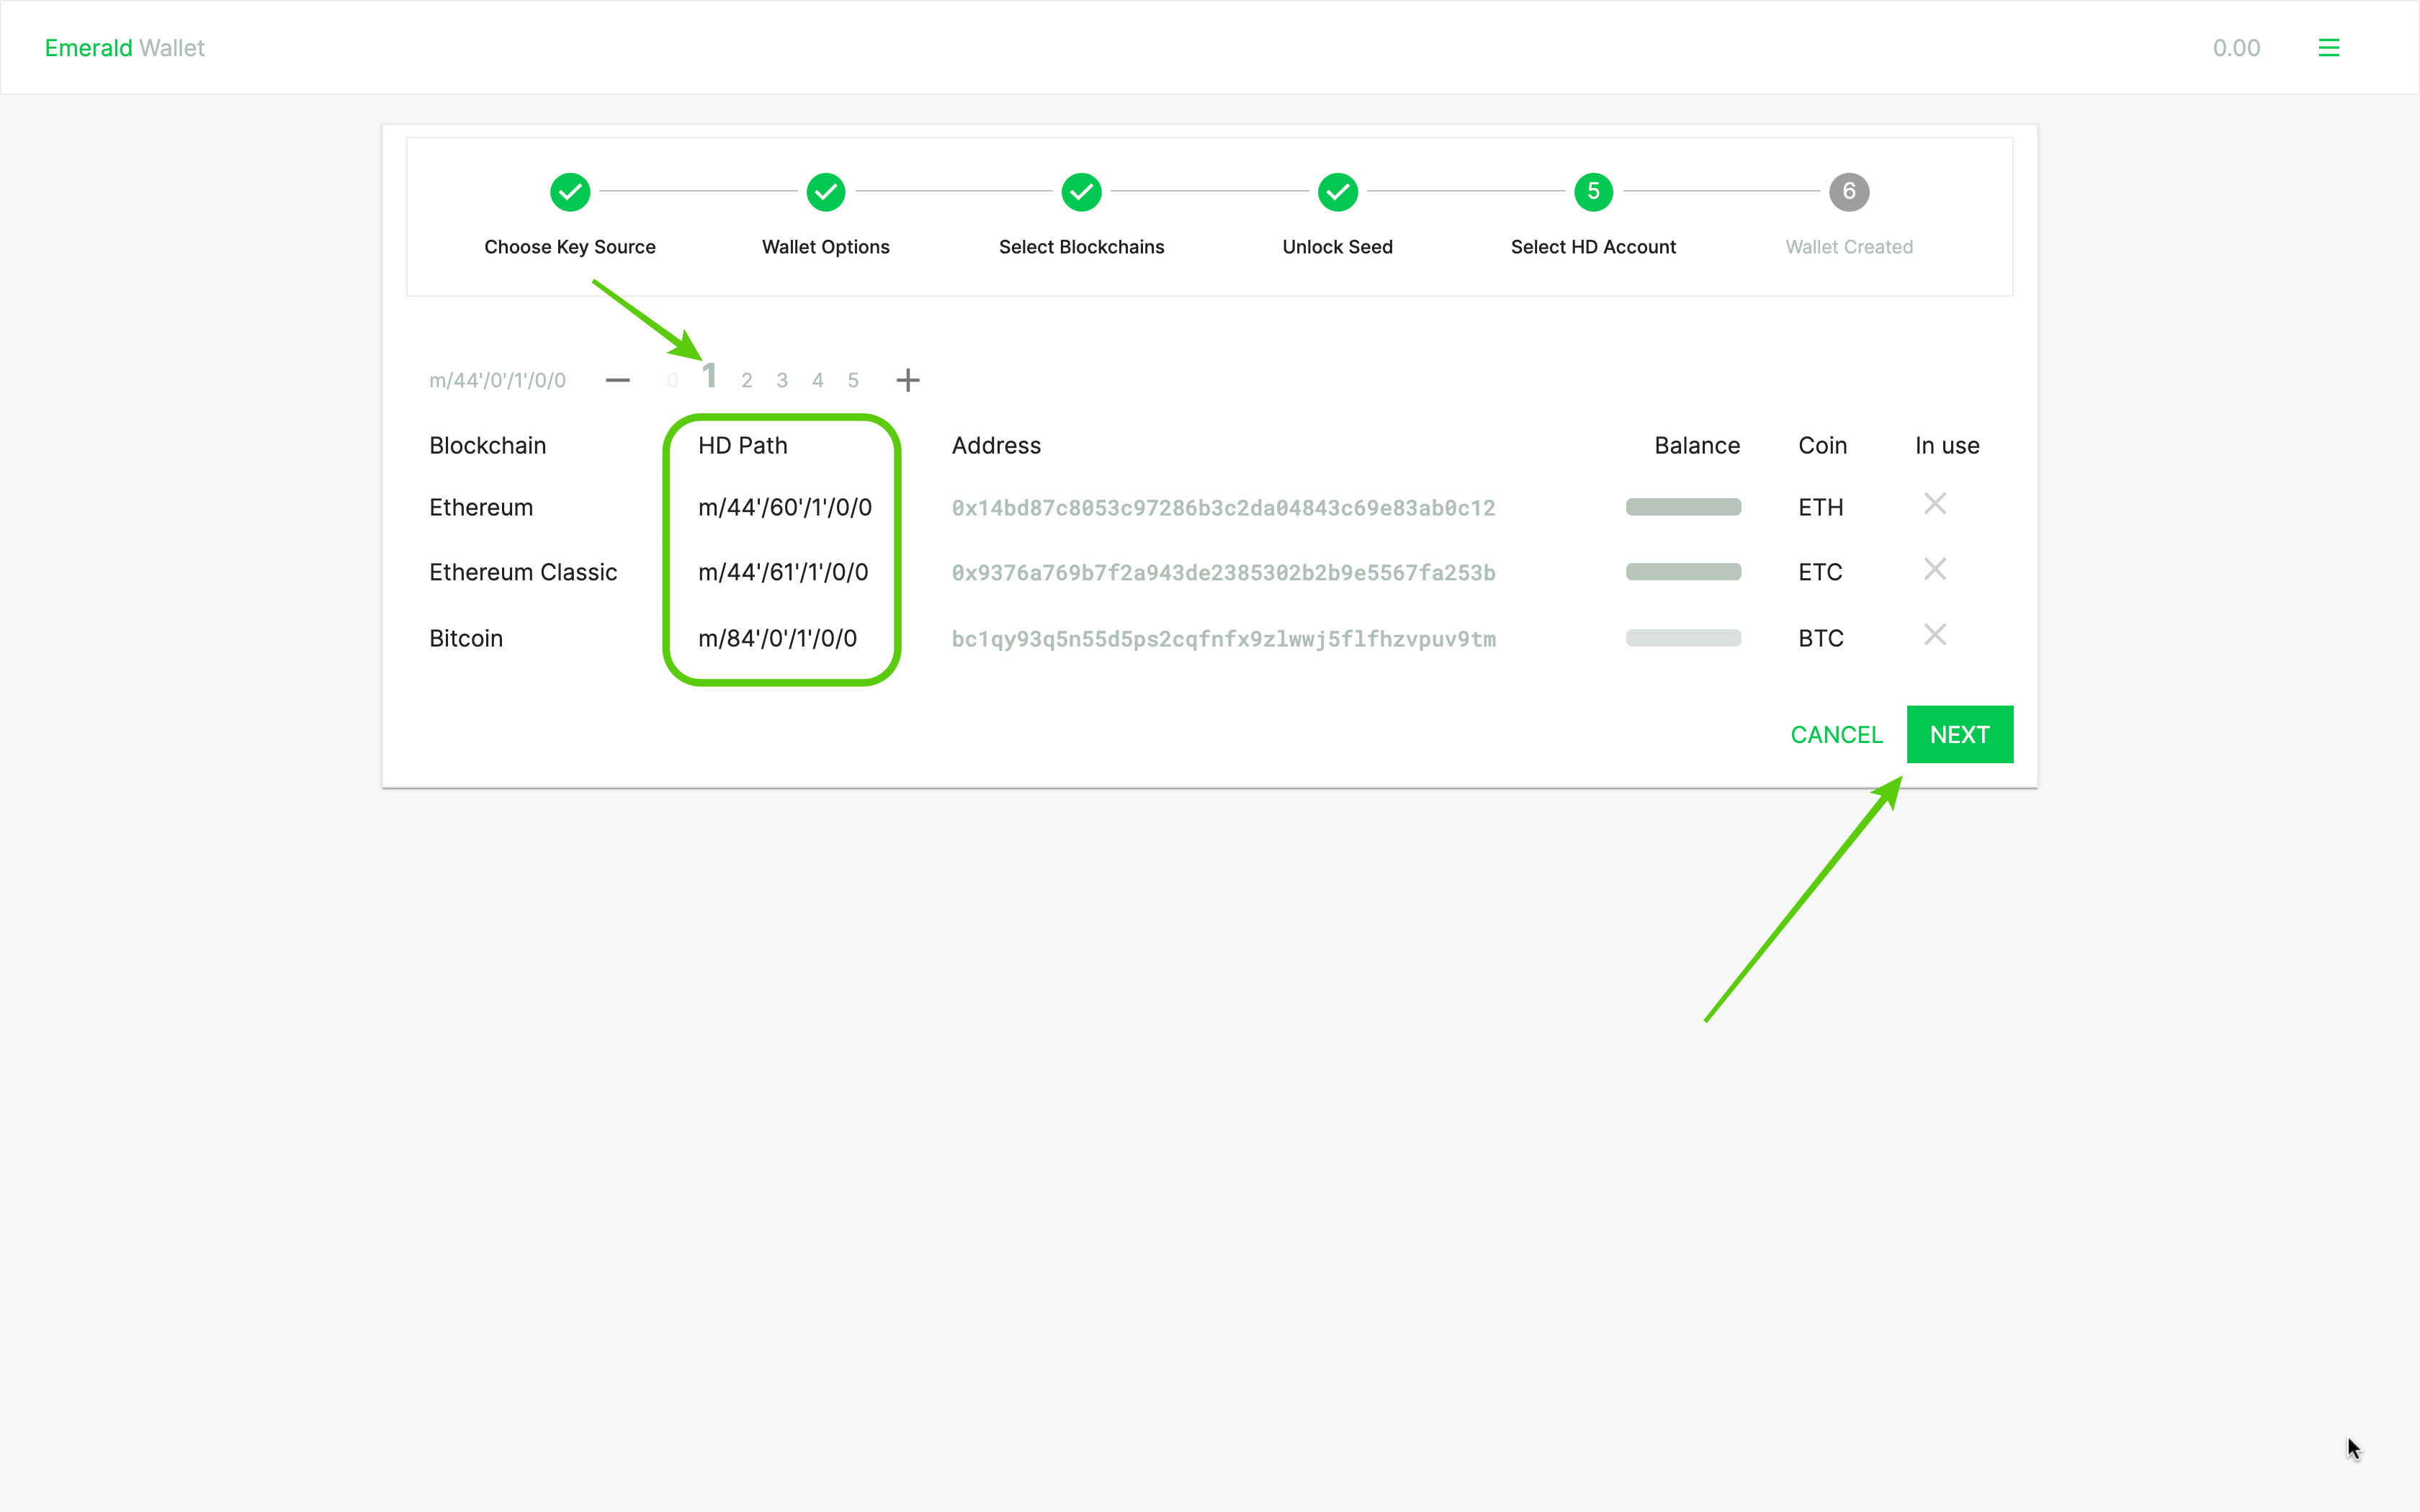Click the Ethereum HD Path field m/44'/60'/1'/0/0

click(x=782, y=507)
